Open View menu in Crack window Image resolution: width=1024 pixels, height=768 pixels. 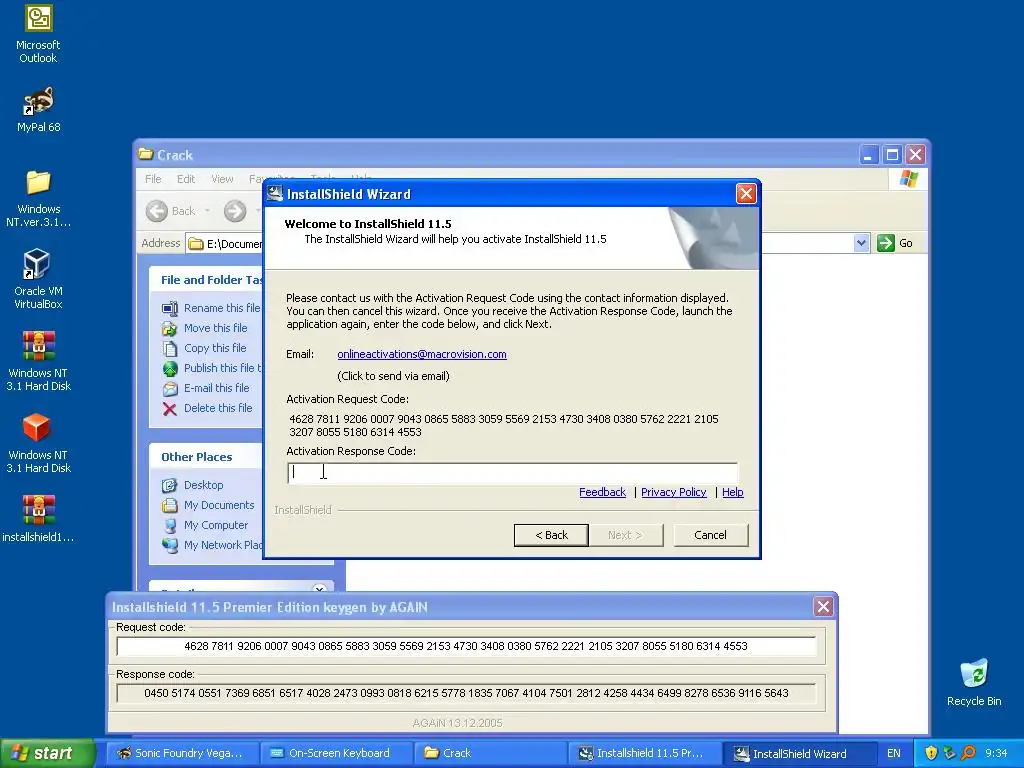pos(222,179)
